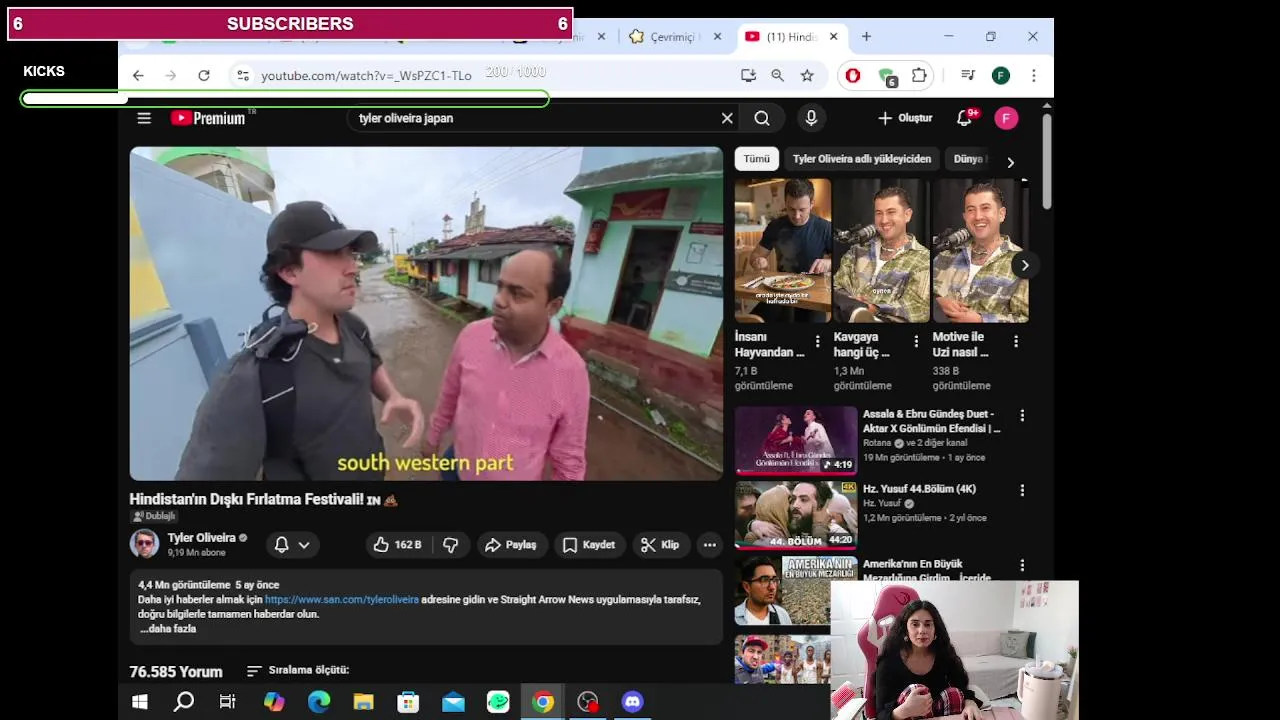Viewport: 1280px width, 720px height.
Task: Share video using Paylaş button
Action: pos(511,545)
